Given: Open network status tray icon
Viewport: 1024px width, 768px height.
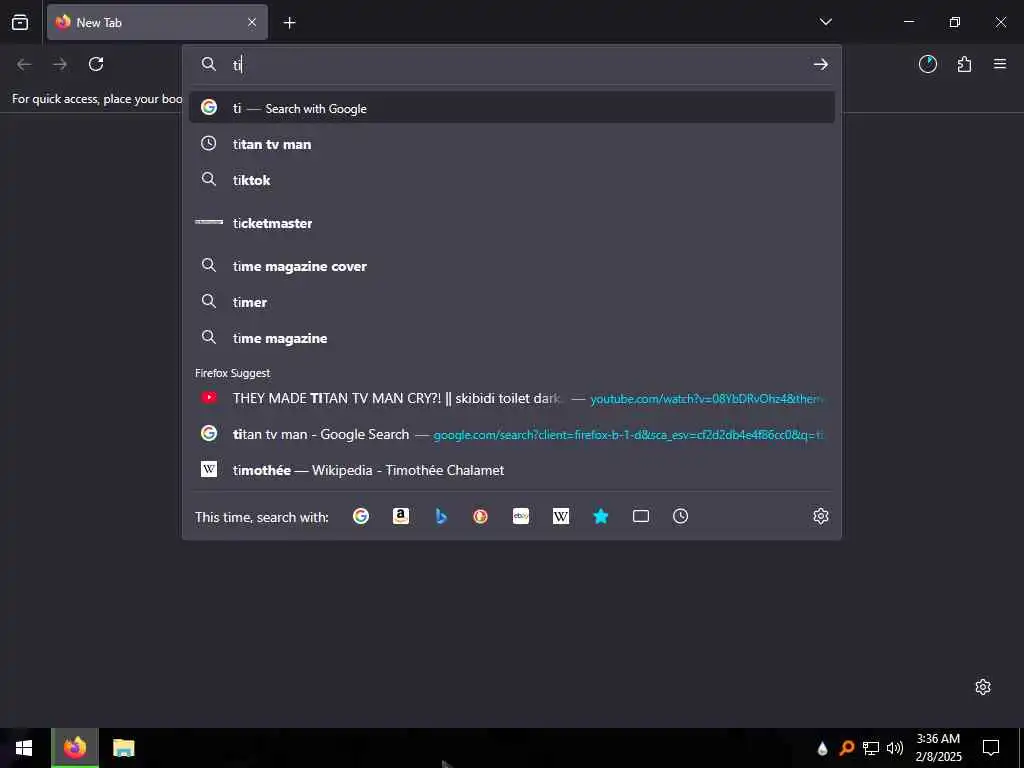Looking at the screenshot, I should (x=871, y=748).
